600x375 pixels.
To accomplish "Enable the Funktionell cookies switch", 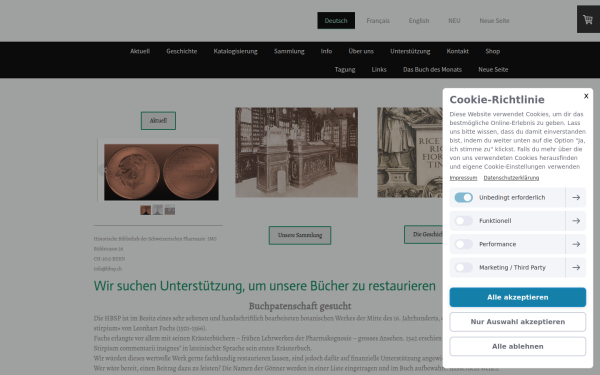I will 463,221.
